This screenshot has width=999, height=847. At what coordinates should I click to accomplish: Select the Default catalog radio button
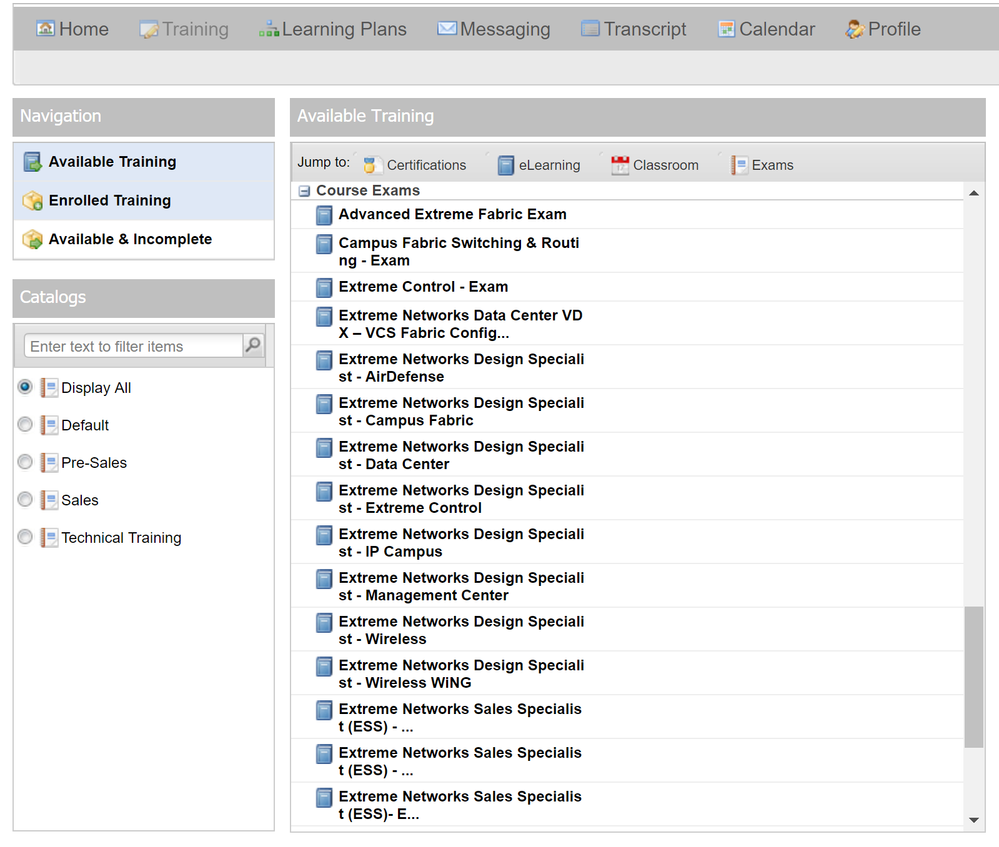(25, 425)
